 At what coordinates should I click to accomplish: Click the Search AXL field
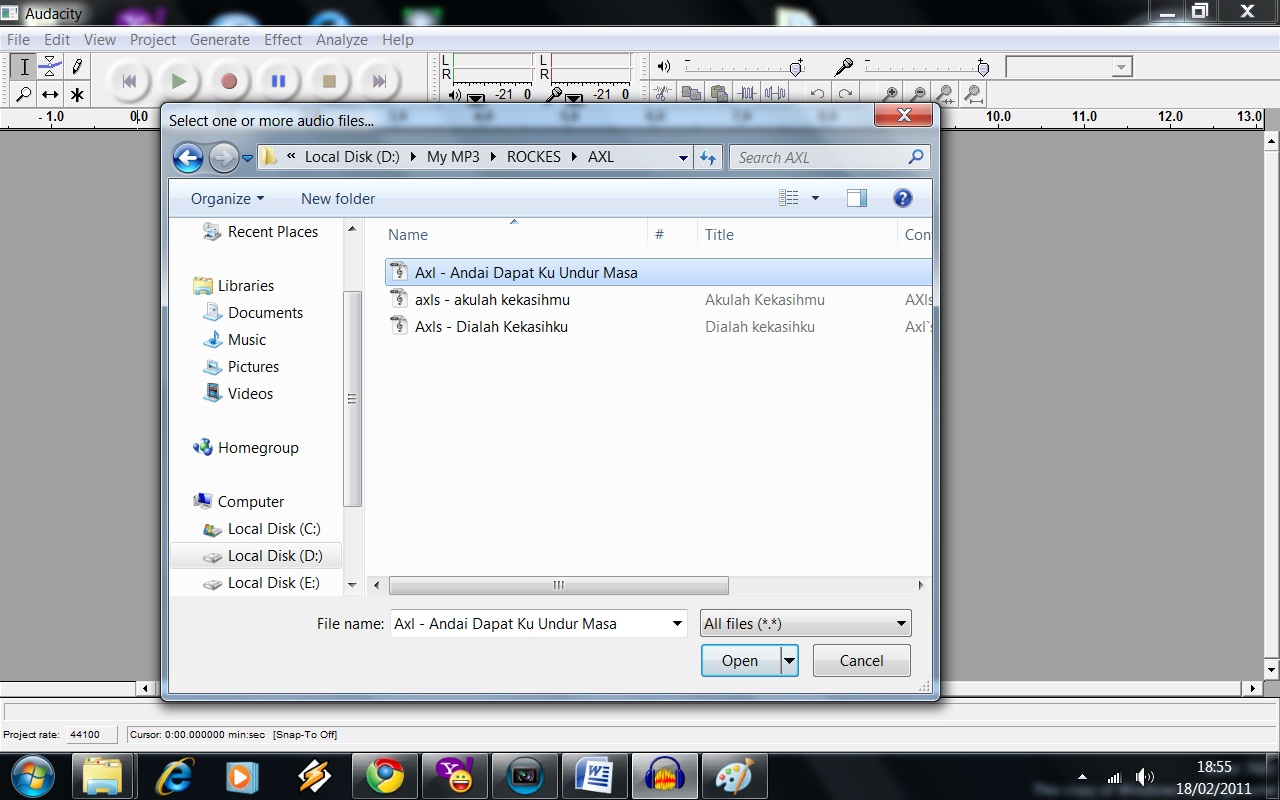click(x=830, y=158)
